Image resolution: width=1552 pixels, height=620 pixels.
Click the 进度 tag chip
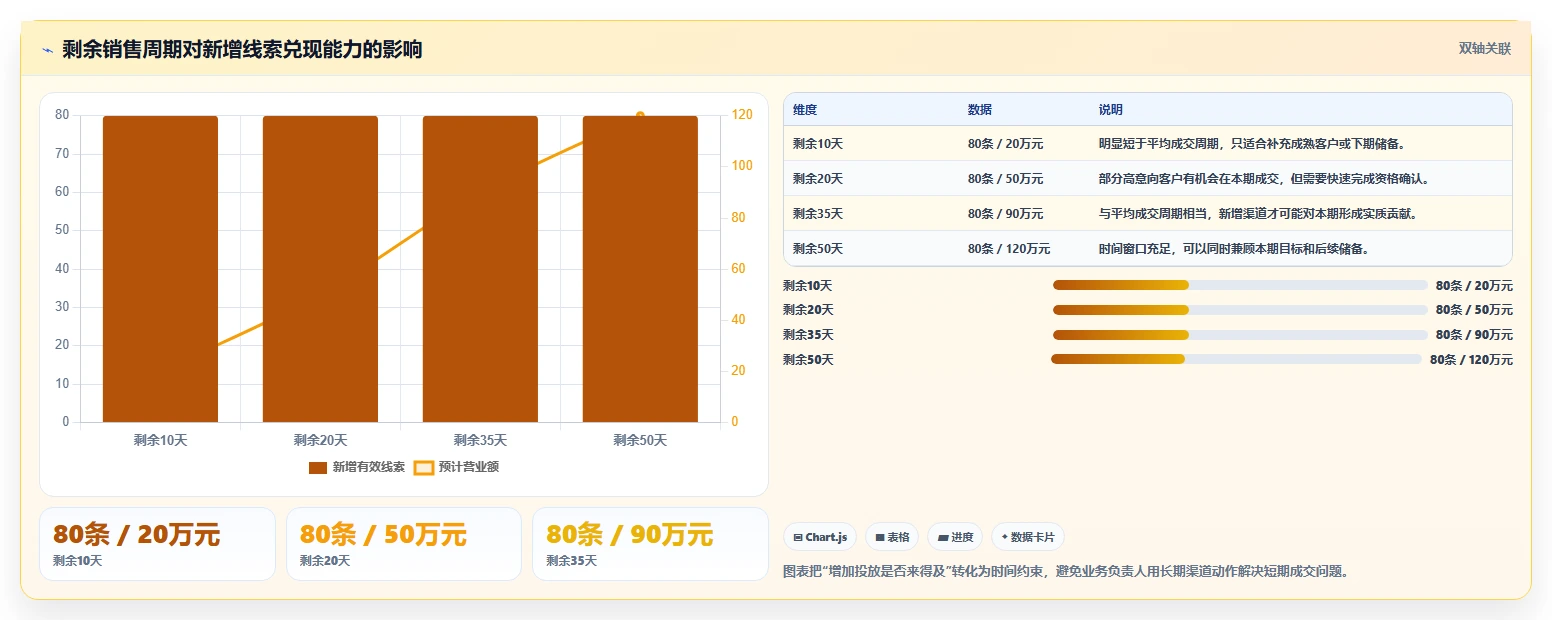(955, 537)
